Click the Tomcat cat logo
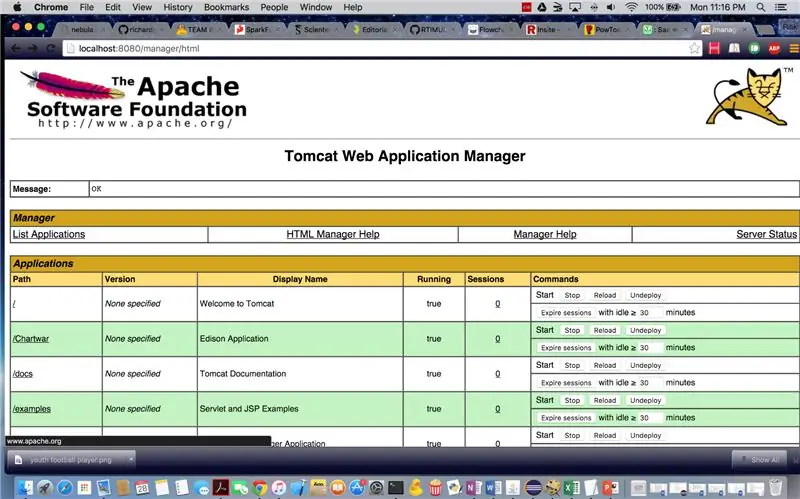The image size is (800, 499). pos(746,97)
